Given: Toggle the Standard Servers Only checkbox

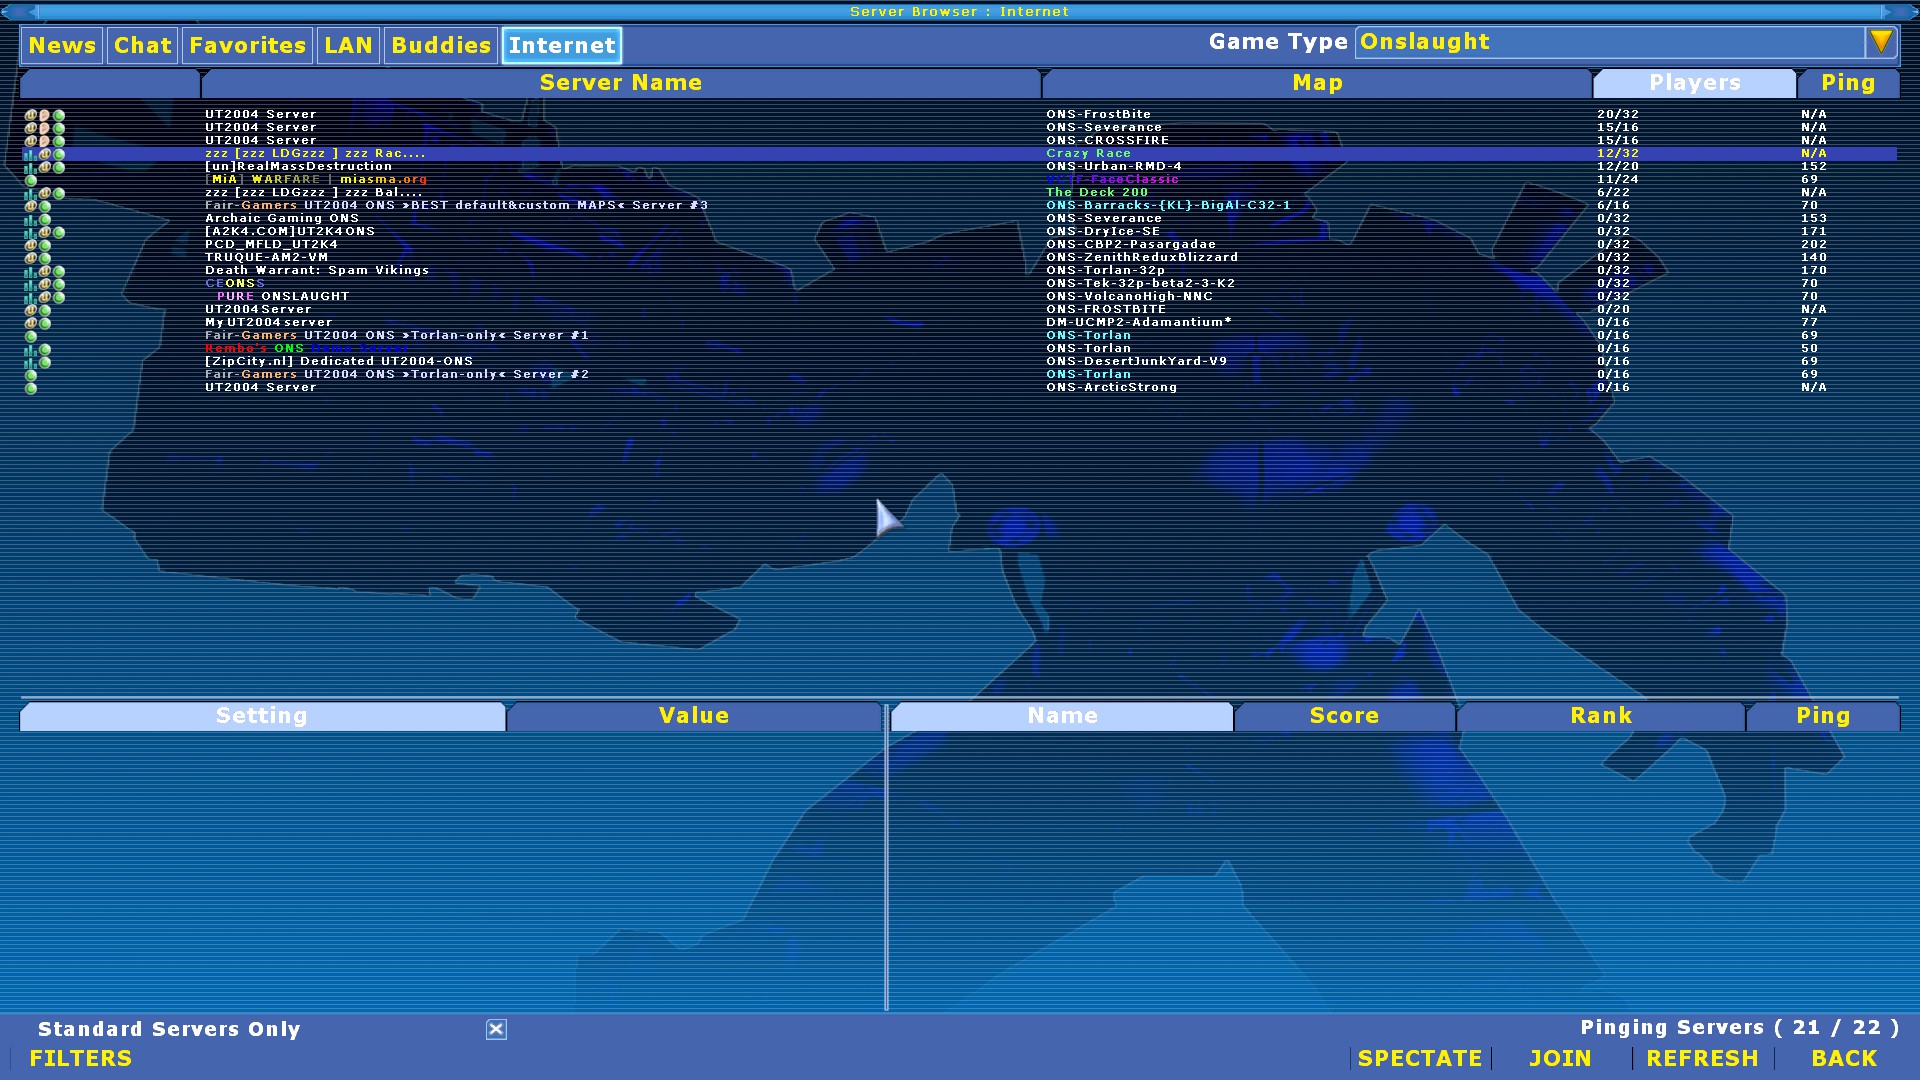Looking at the screenshot, I should (x=496, y=1029).
